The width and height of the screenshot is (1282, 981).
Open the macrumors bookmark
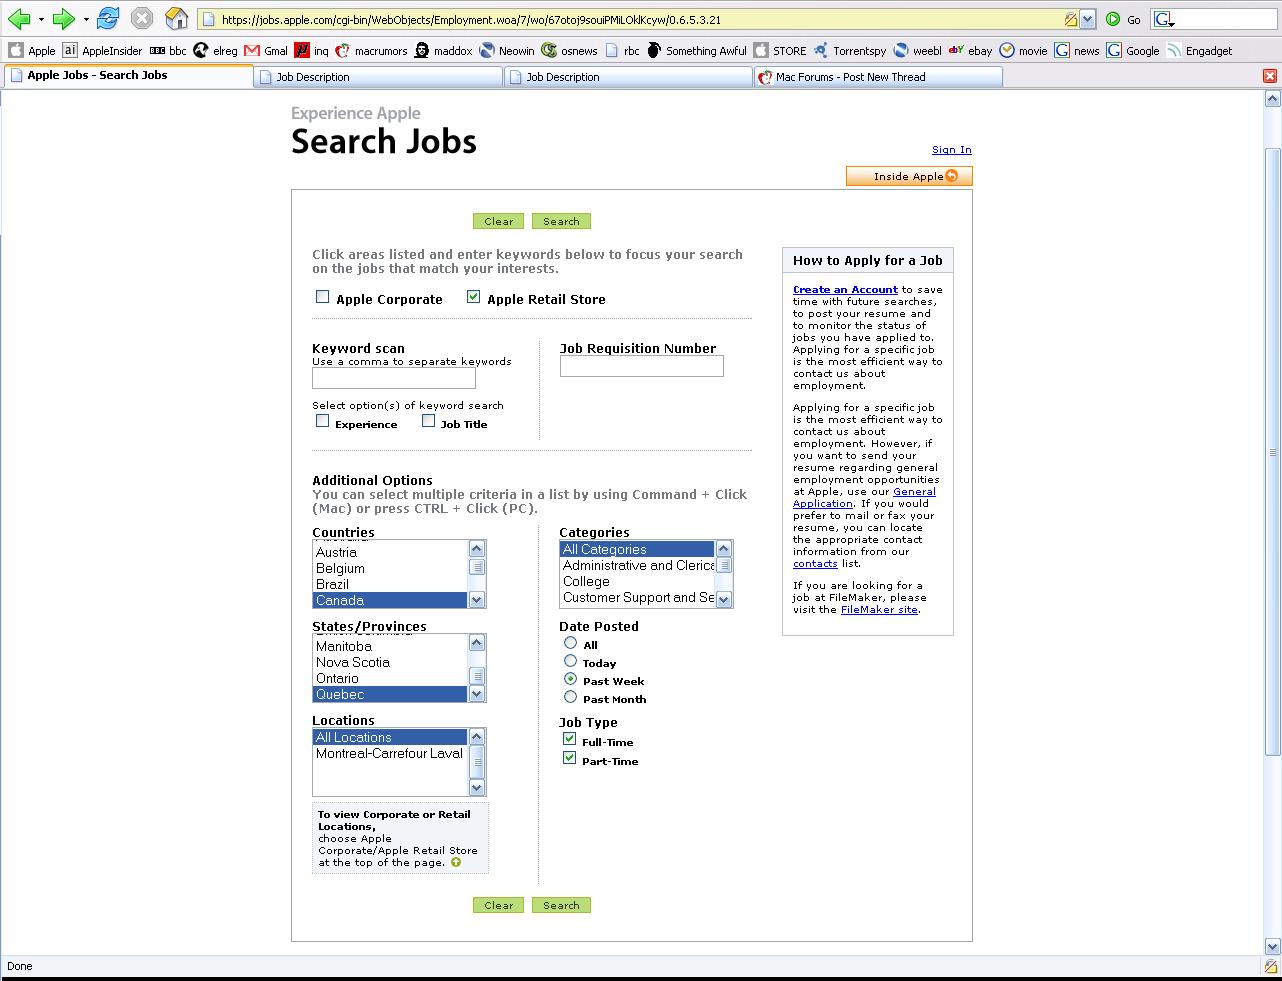(371, 50)
